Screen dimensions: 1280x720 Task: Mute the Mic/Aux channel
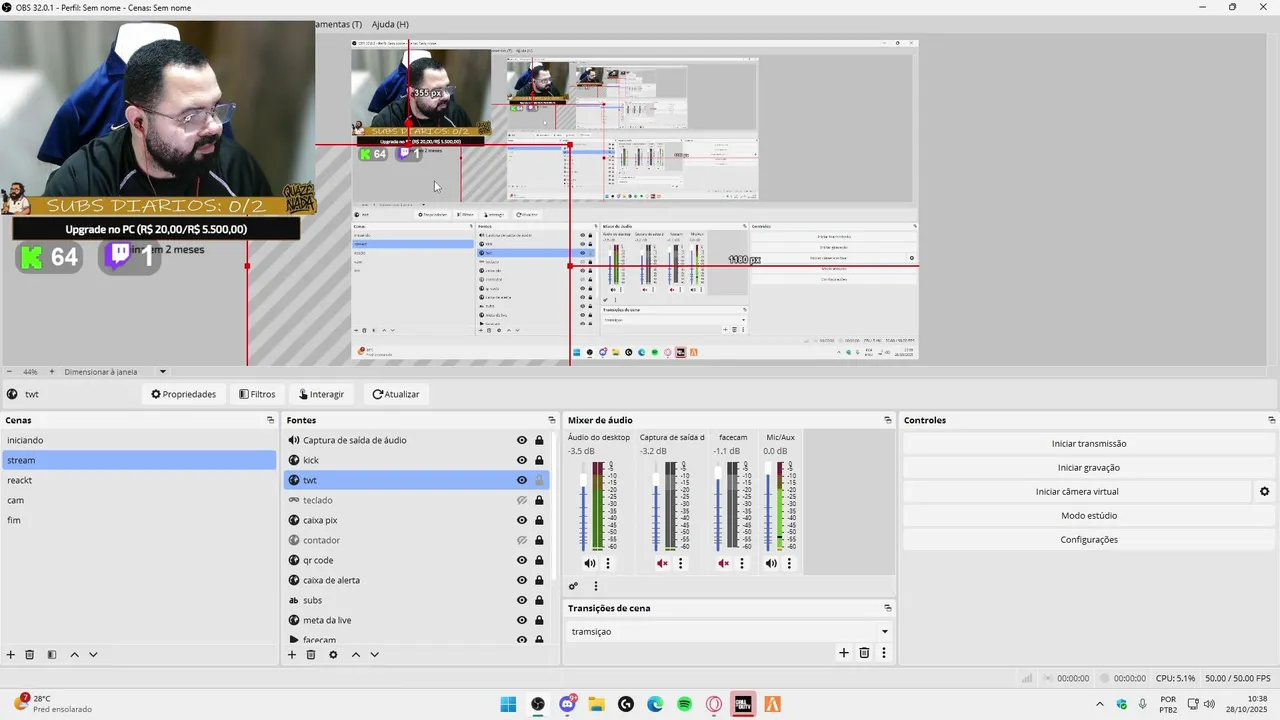[x=771, y=564]
